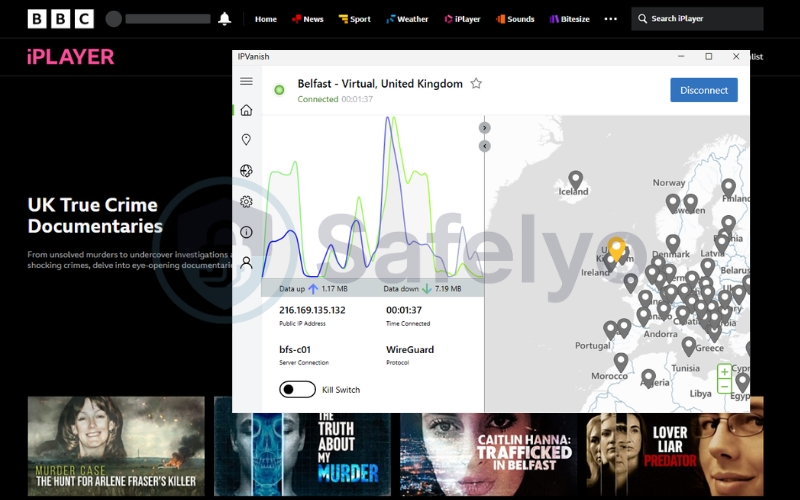Screen dimensions: 800x500
Task: Zoom in on the map with plus
Action: click(x=724, y=372)
